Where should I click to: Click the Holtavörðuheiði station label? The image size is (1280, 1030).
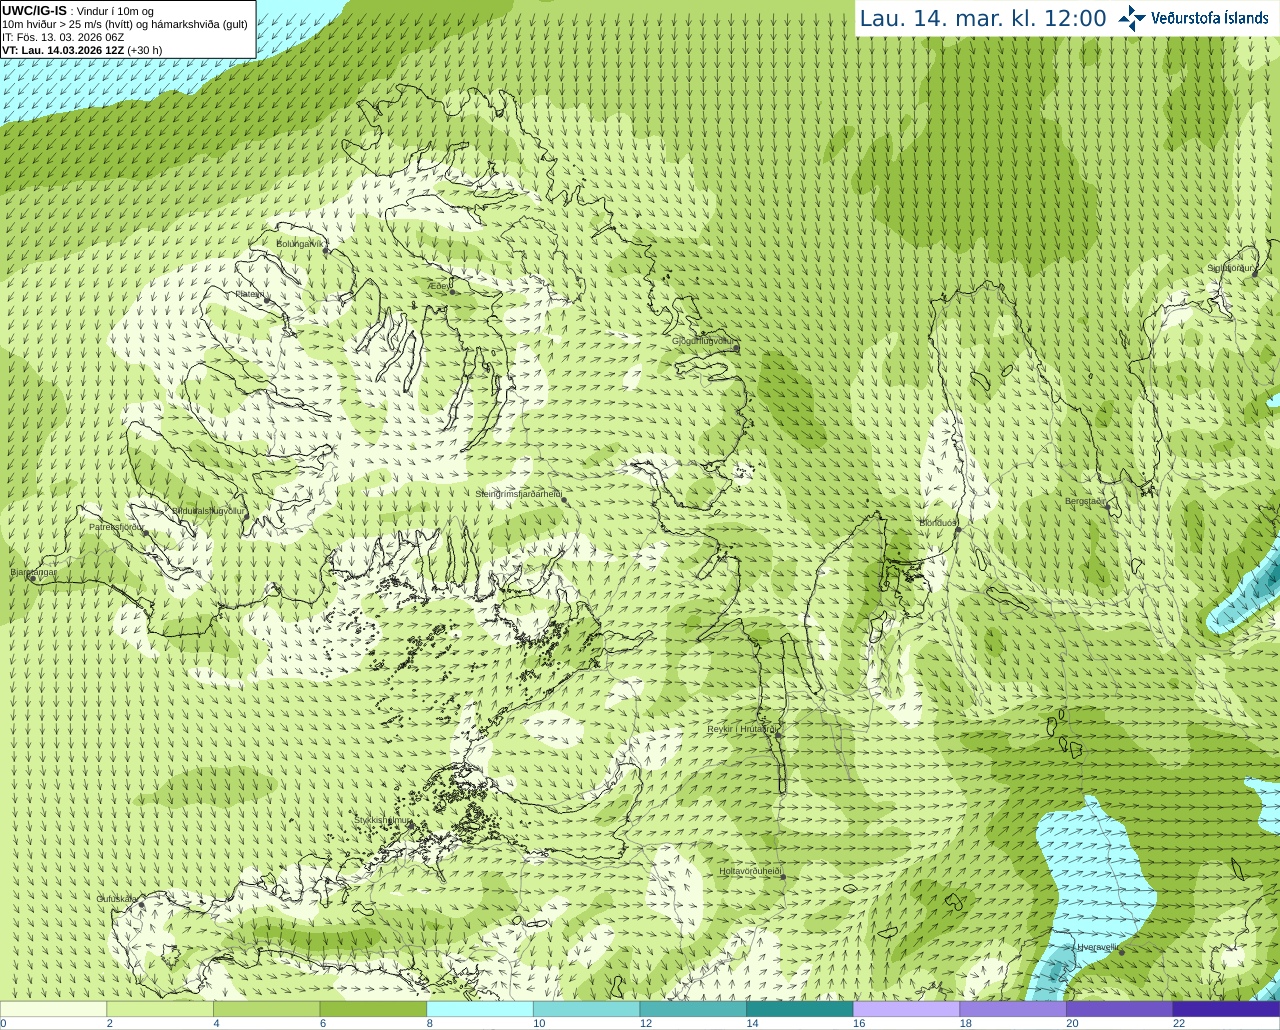click(750, 871)
